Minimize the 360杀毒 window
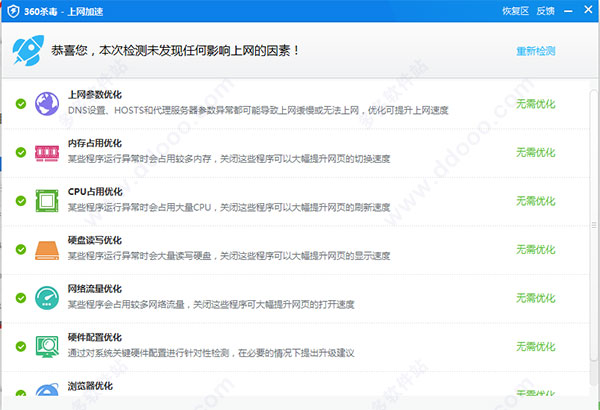 (568, 11)
